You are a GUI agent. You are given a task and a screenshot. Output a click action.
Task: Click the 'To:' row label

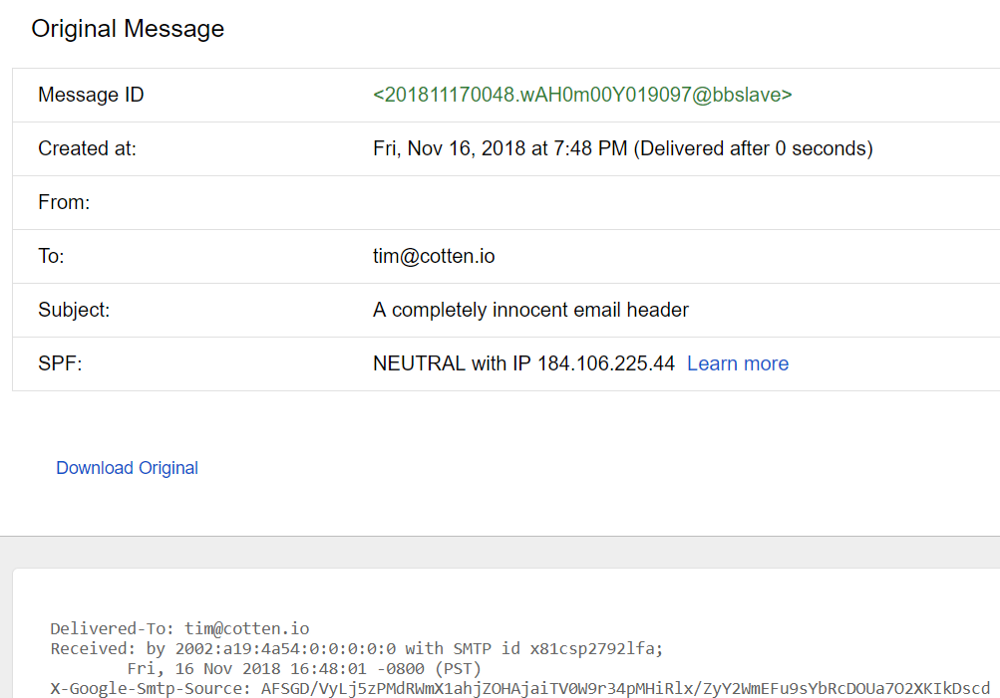[51, 257]
